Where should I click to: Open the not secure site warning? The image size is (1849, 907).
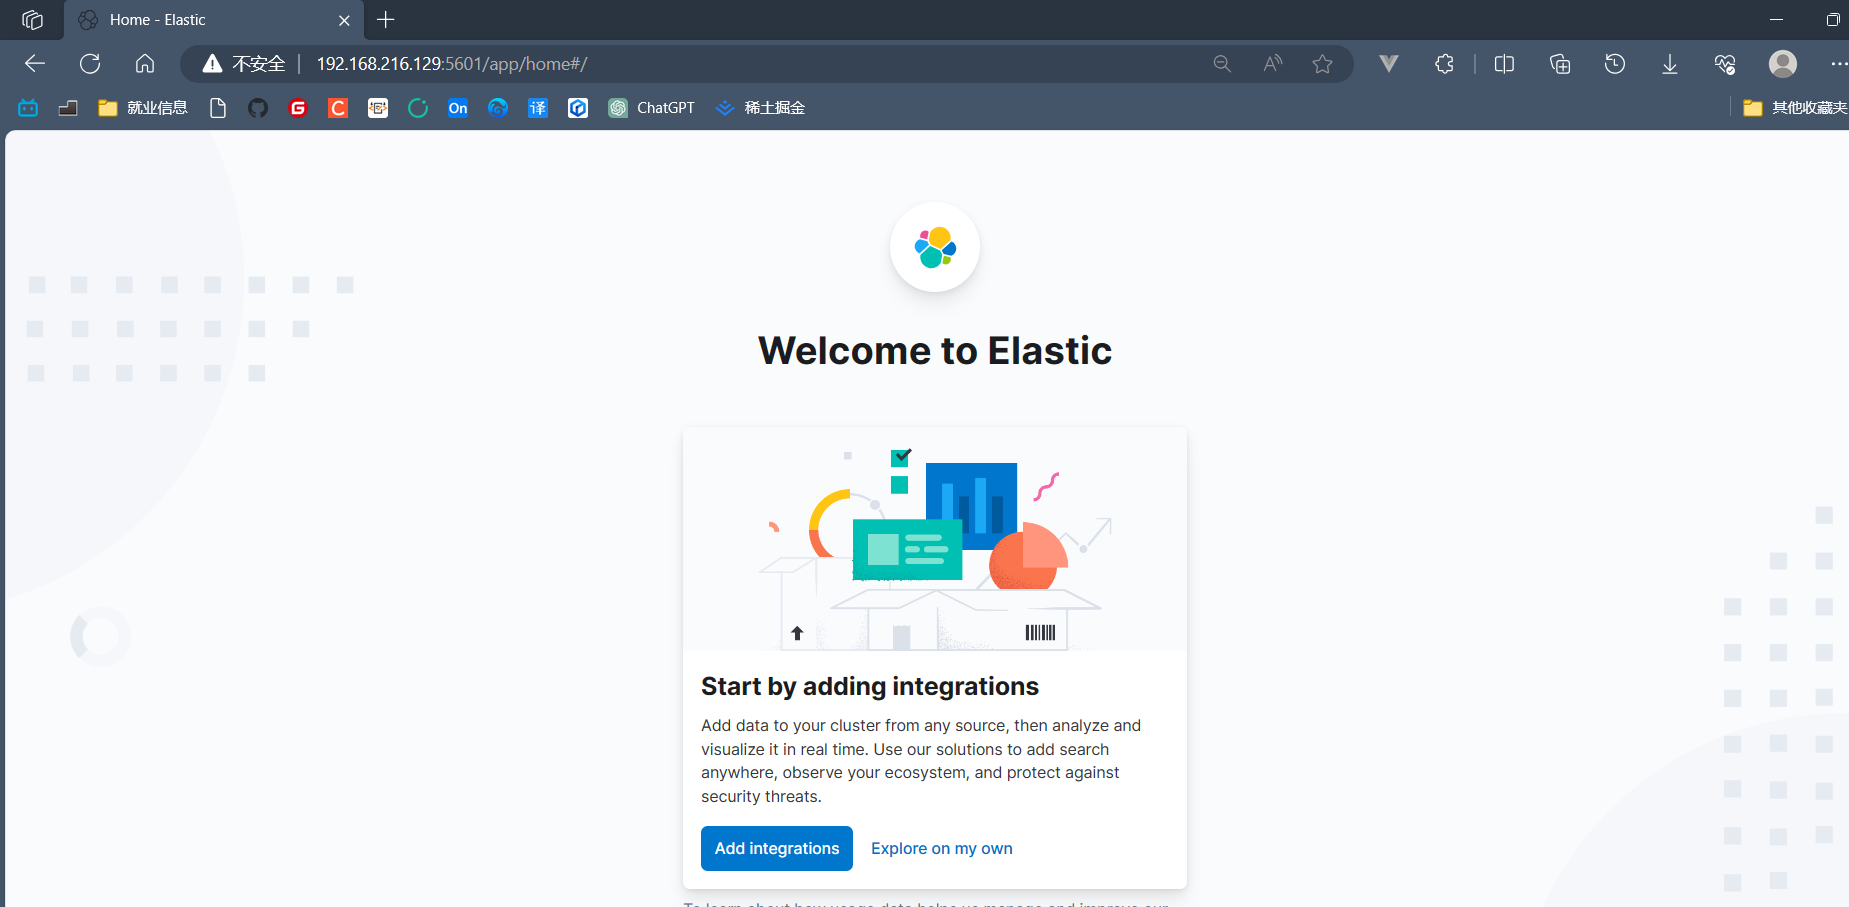pos(244,64)
